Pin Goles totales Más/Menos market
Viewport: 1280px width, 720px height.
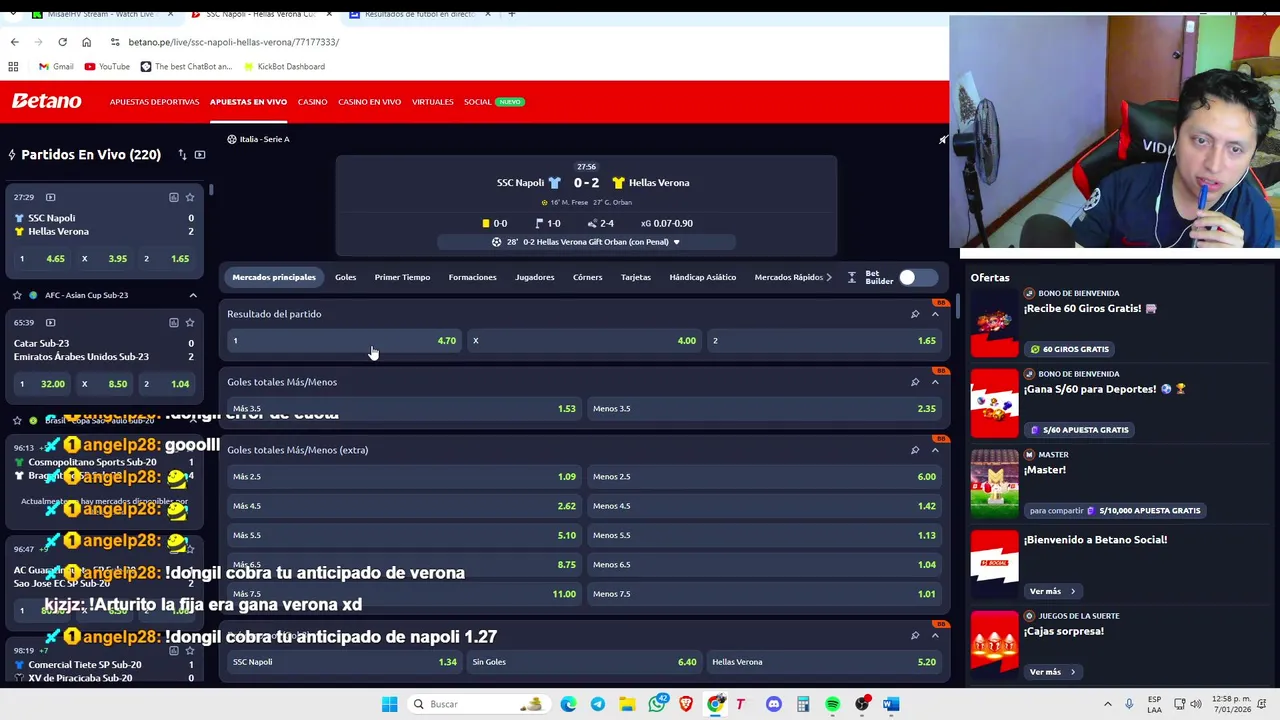click(914, 382)
